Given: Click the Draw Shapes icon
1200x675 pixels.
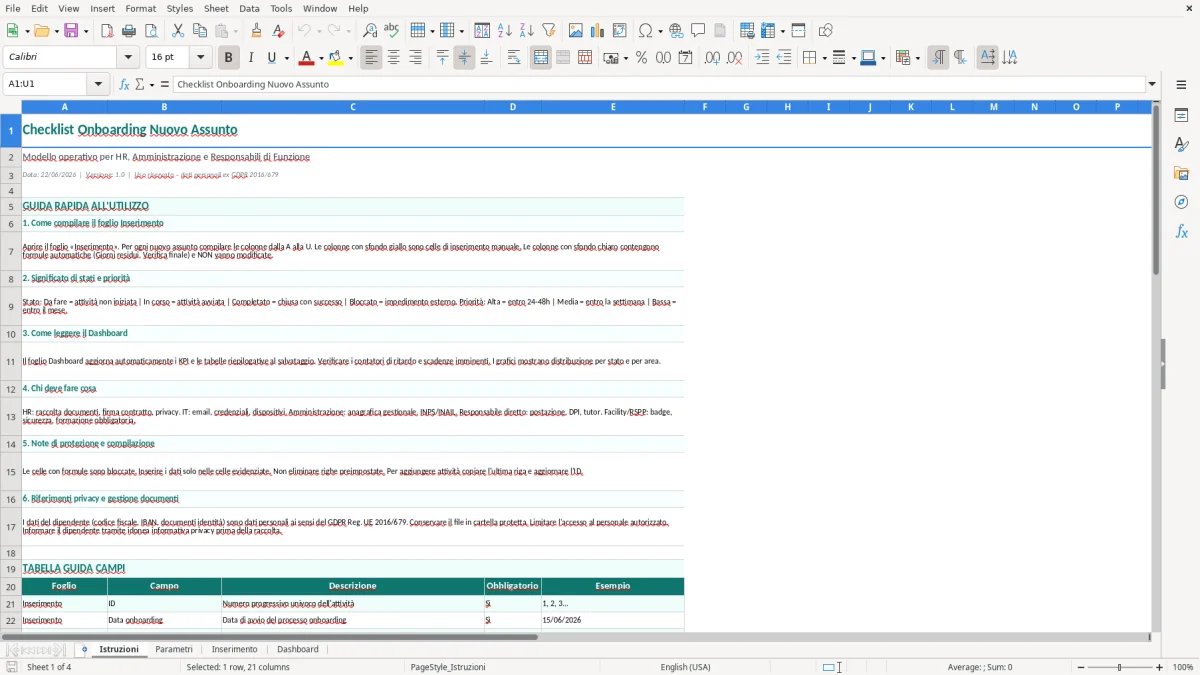Looking at the screenshot, I should tap(826, 31).
